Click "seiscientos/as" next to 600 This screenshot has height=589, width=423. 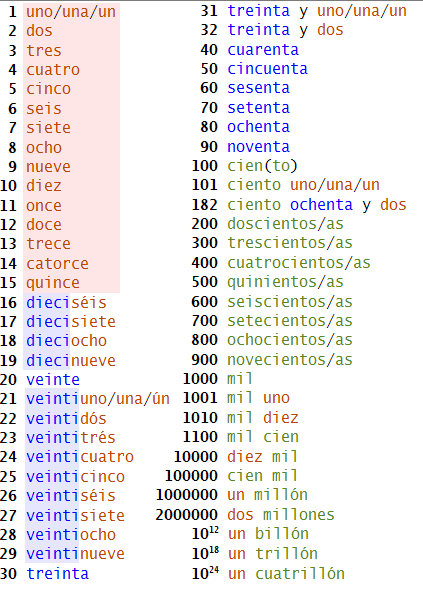(x=290, y=302)
